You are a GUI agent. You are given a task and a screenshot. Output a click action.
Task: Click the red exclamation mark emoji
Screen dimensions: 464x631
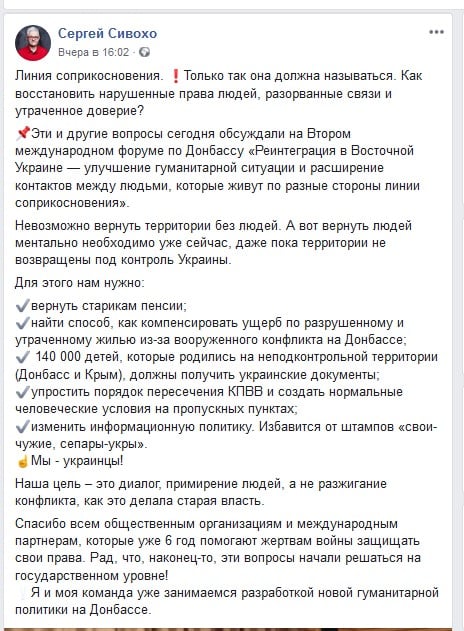(x=175, y=76)
